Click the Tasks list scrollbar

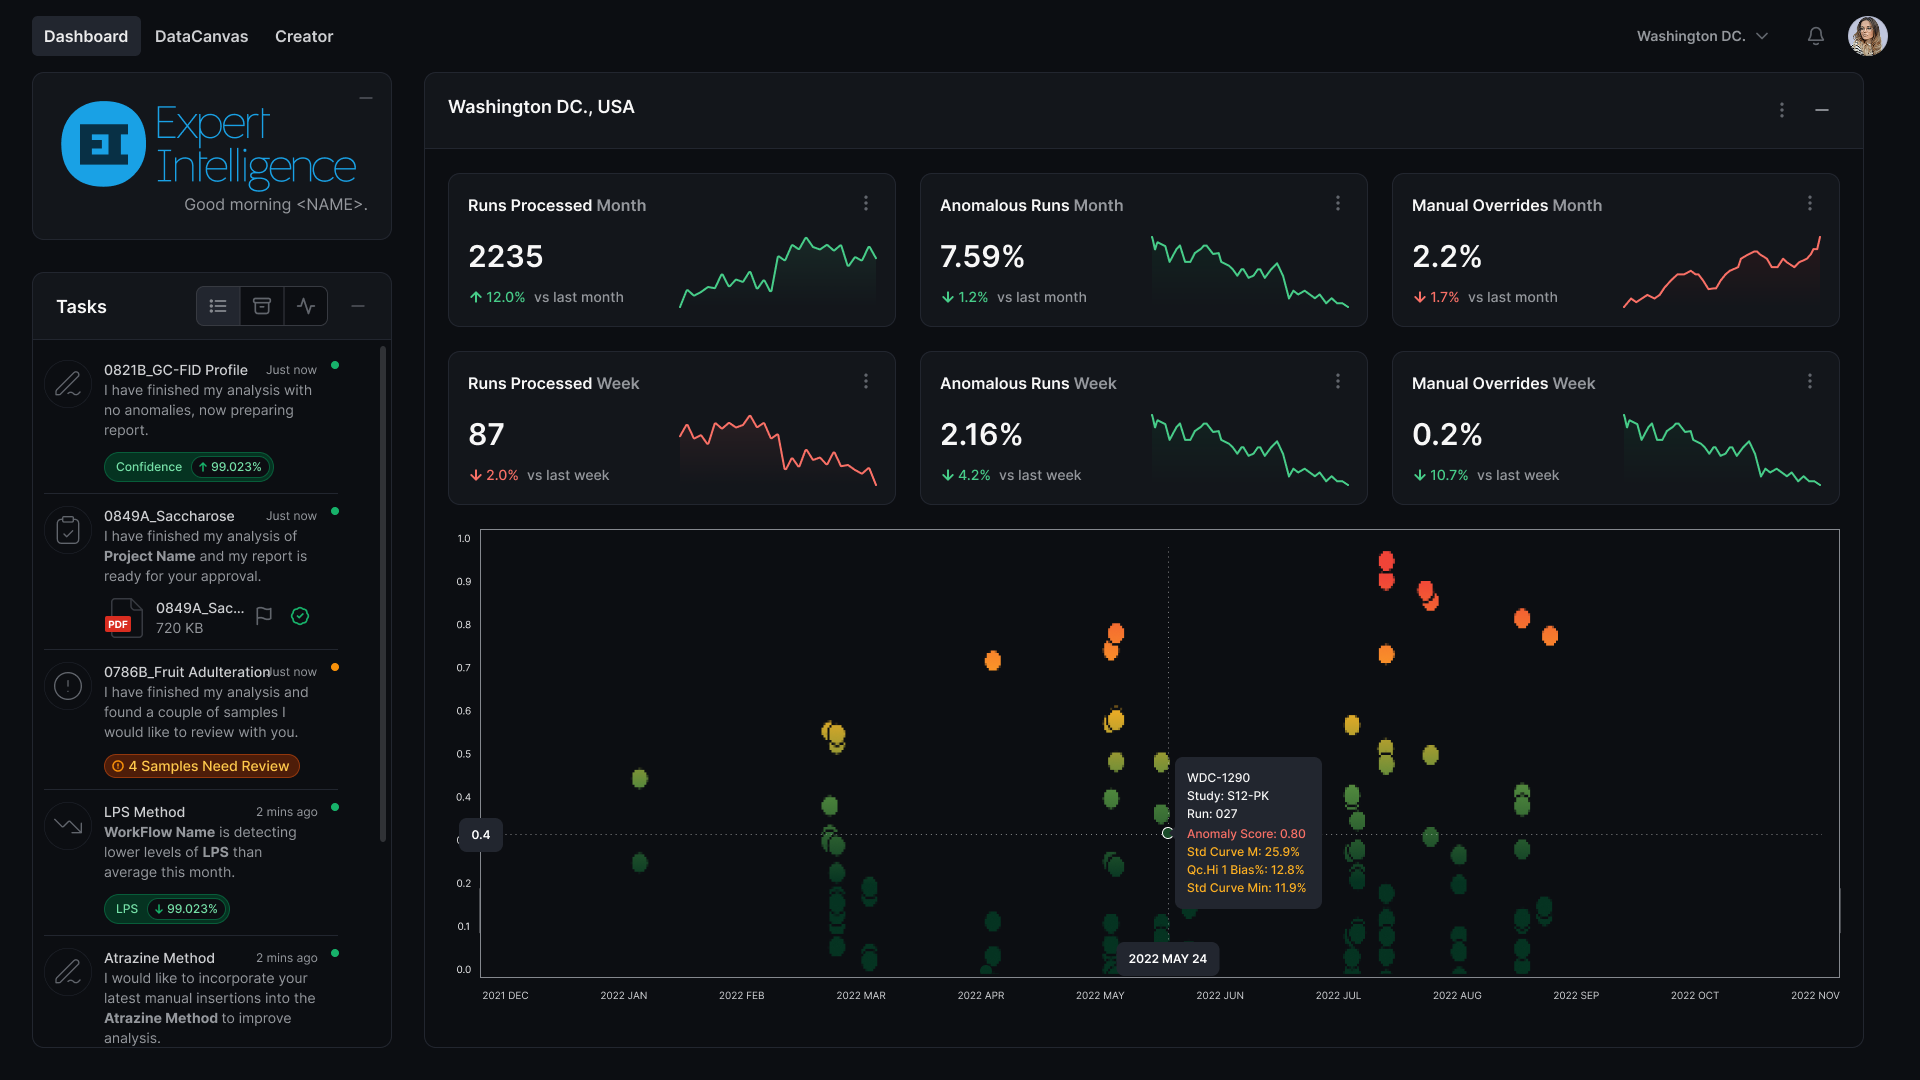(x=383, y=594)
